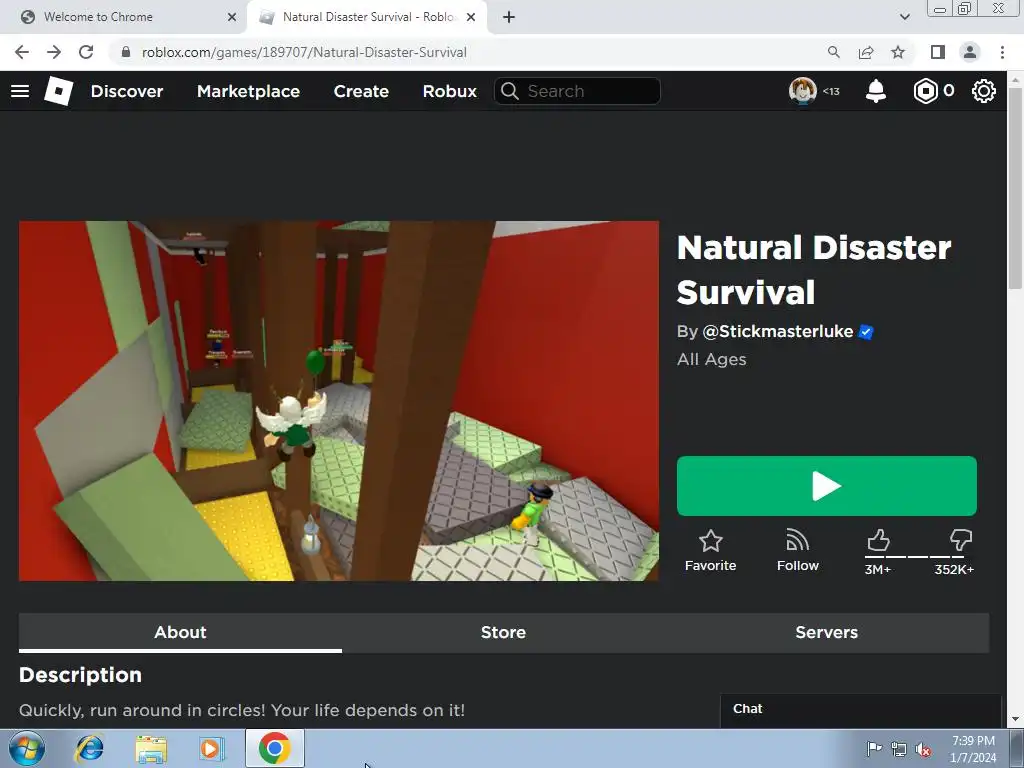Switch to the Store tab
This screenshot has height=768, width=1024.
point(503,632)
